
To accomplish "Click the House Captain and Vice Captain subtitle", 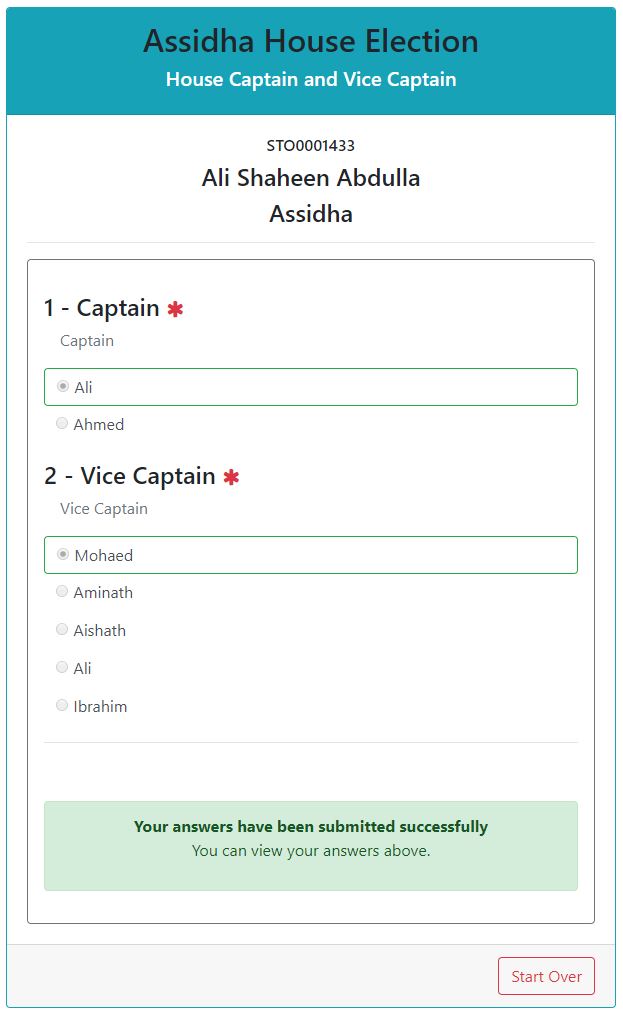I will pos(310,79).
